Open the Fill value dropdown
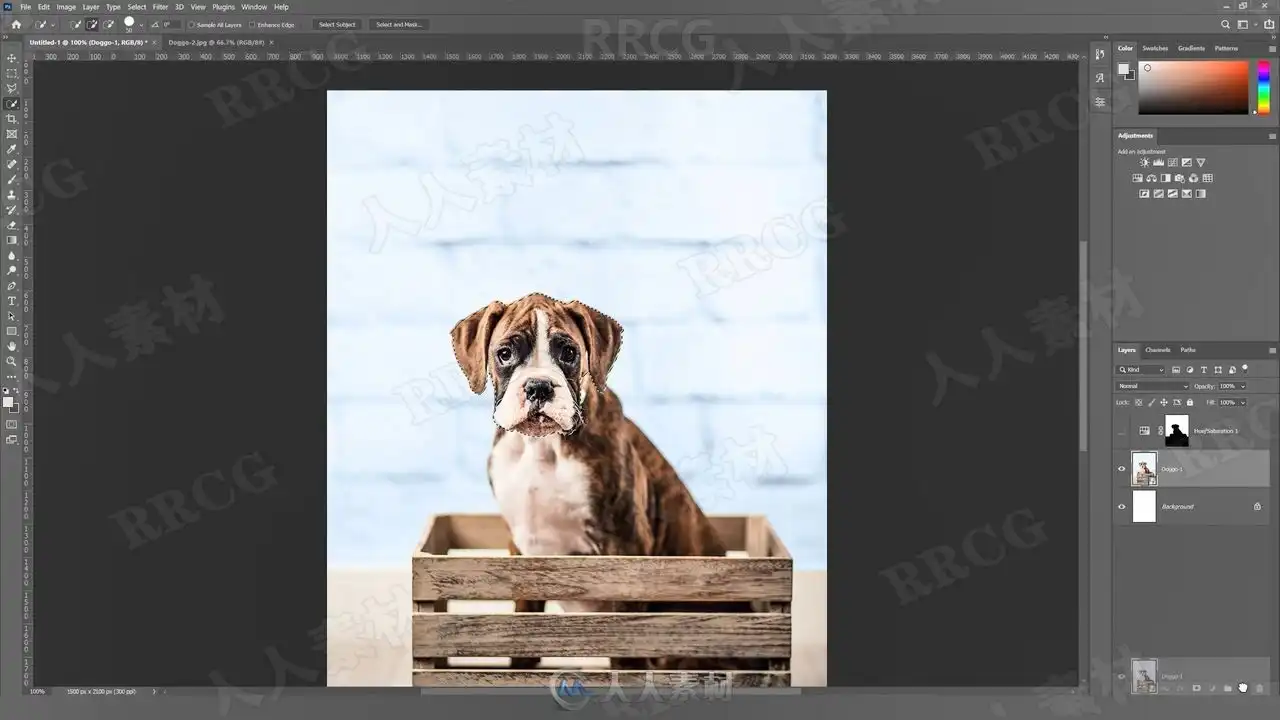This screenshot has height=720, width=1280. [x=1243, y=402]
